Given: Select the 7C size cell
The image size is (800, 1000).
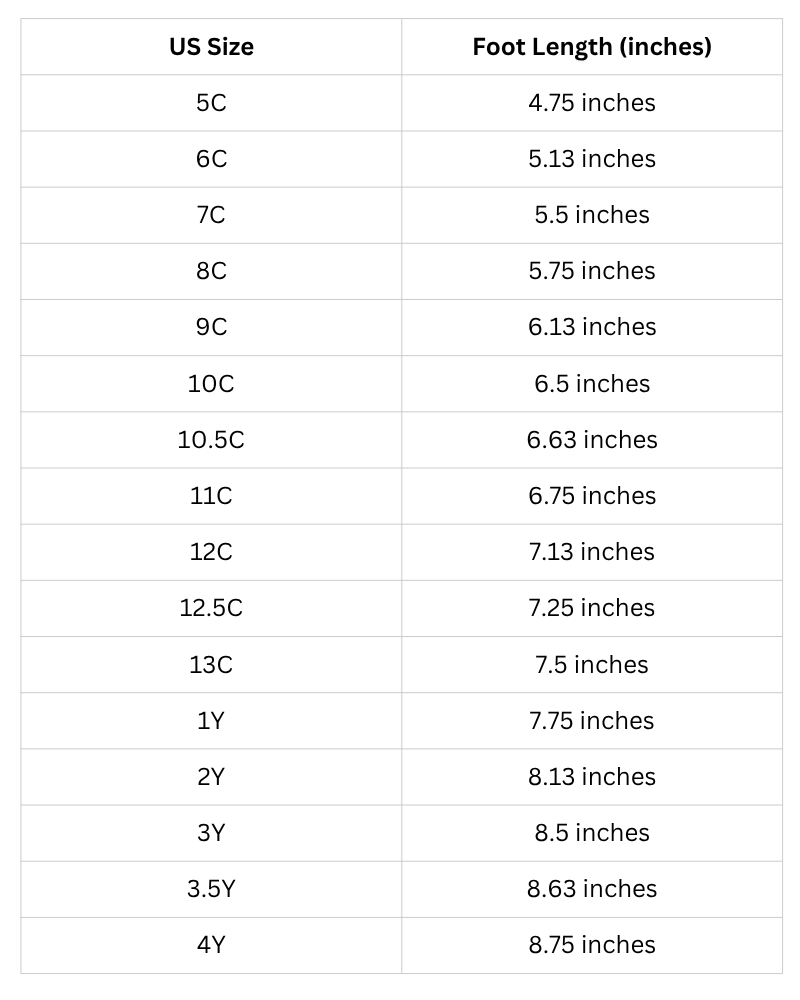Looking at the screenshot, I should point(211,215).
